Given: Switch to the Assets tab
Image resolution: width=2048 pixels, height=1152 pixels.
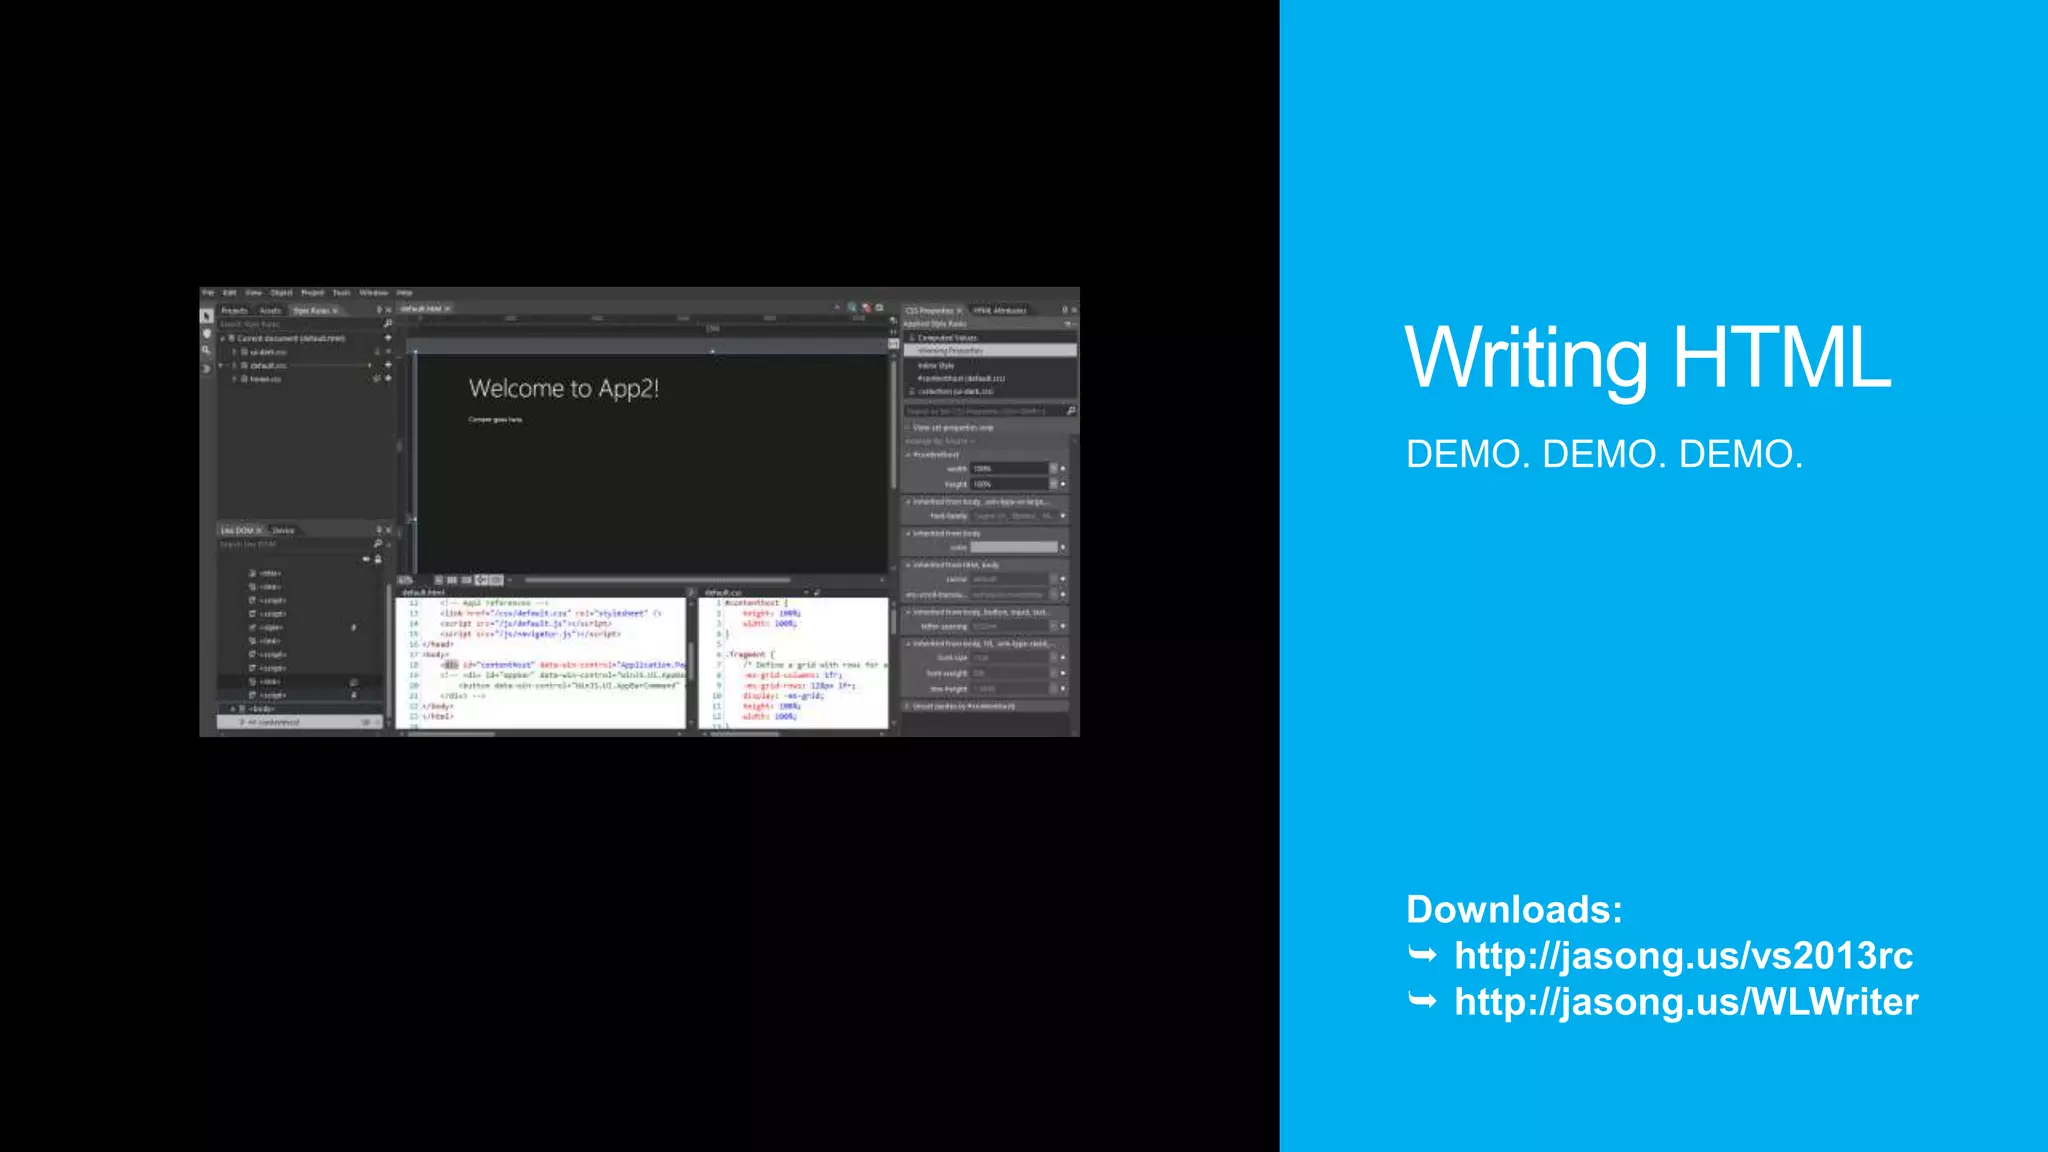Looking at the screenshot, I should click(270, 311).
